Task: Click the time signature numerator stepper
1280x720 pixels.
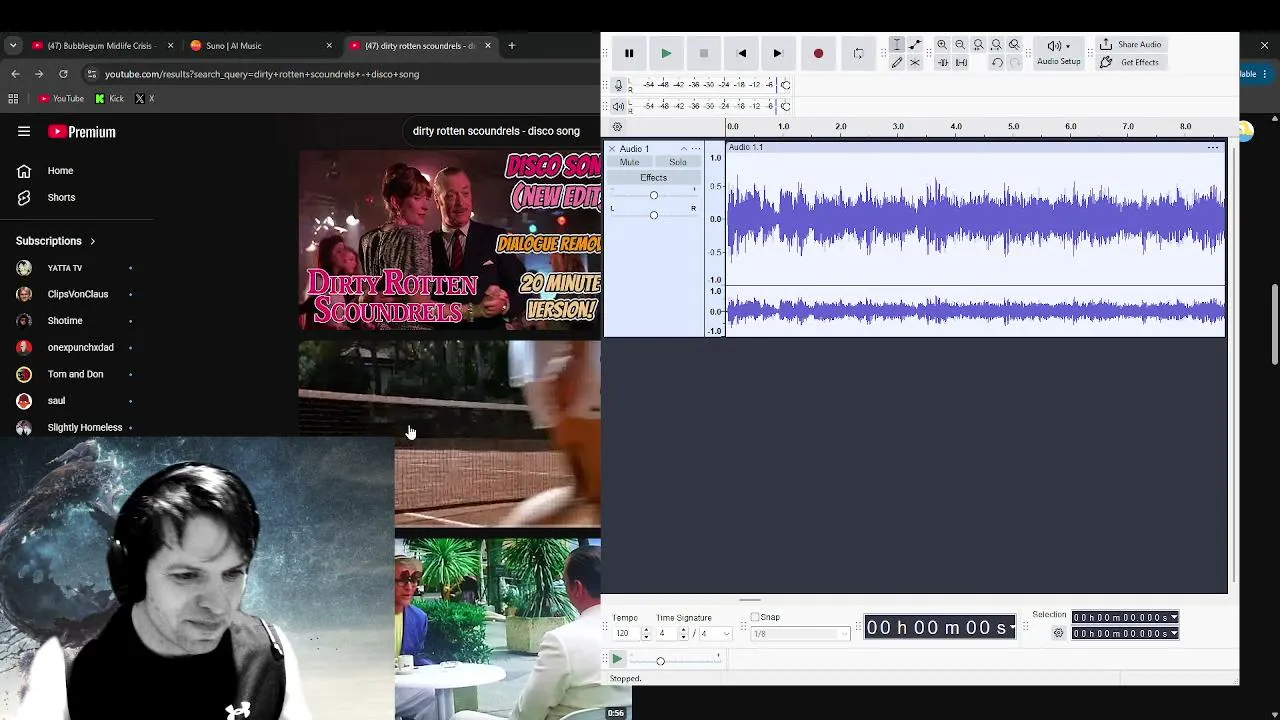Action: click(x=683, y=634)
